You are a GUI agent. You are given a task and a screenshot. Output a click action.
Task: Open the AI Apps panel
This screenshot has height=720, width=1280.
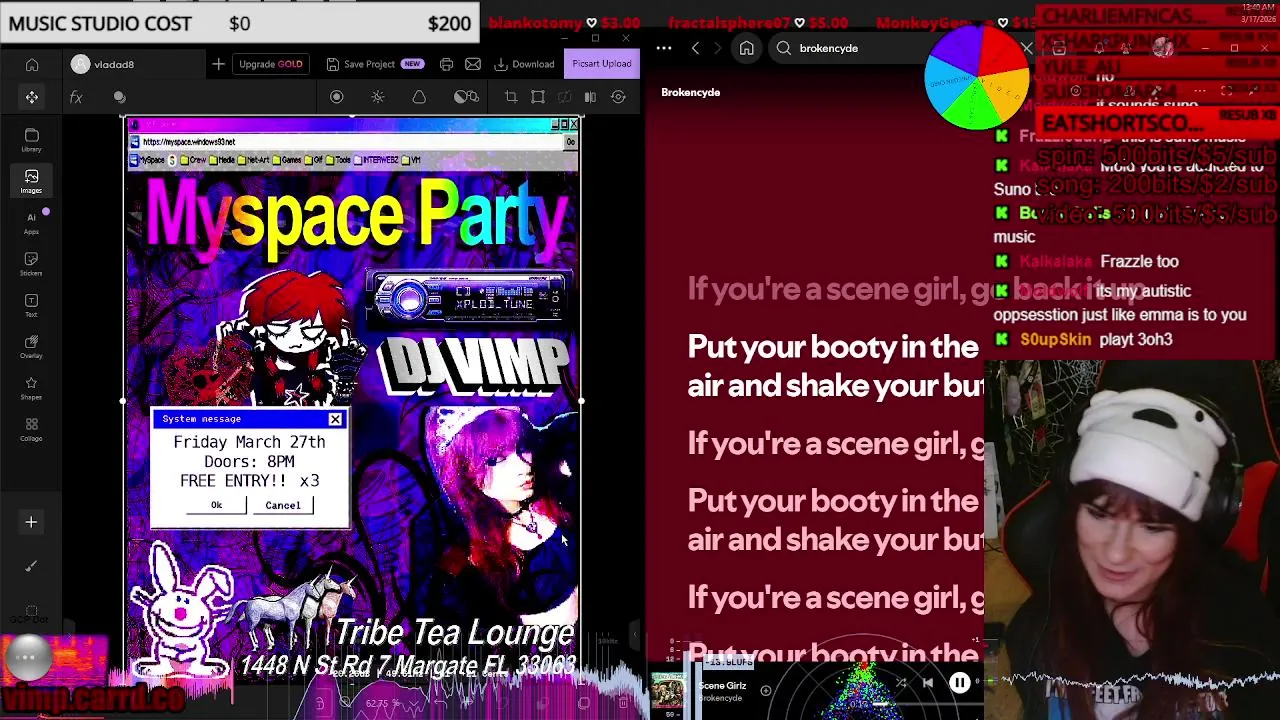coord(32,222)
